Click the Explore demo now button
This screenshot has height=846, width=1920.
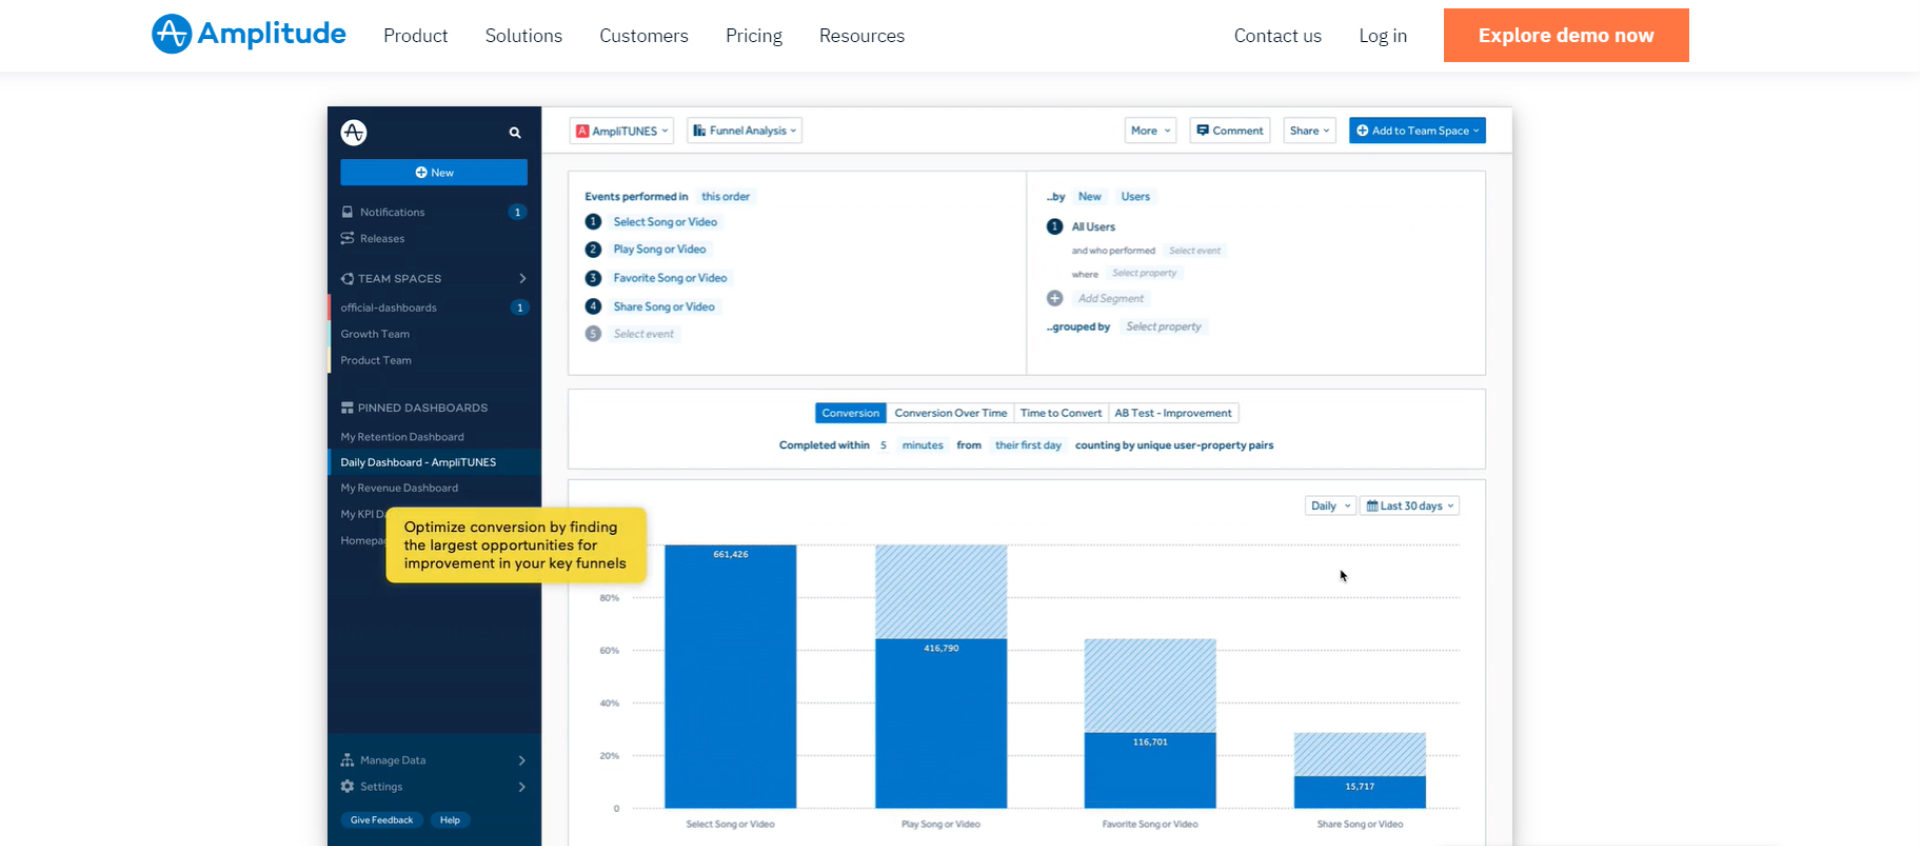click(1565, 35)
